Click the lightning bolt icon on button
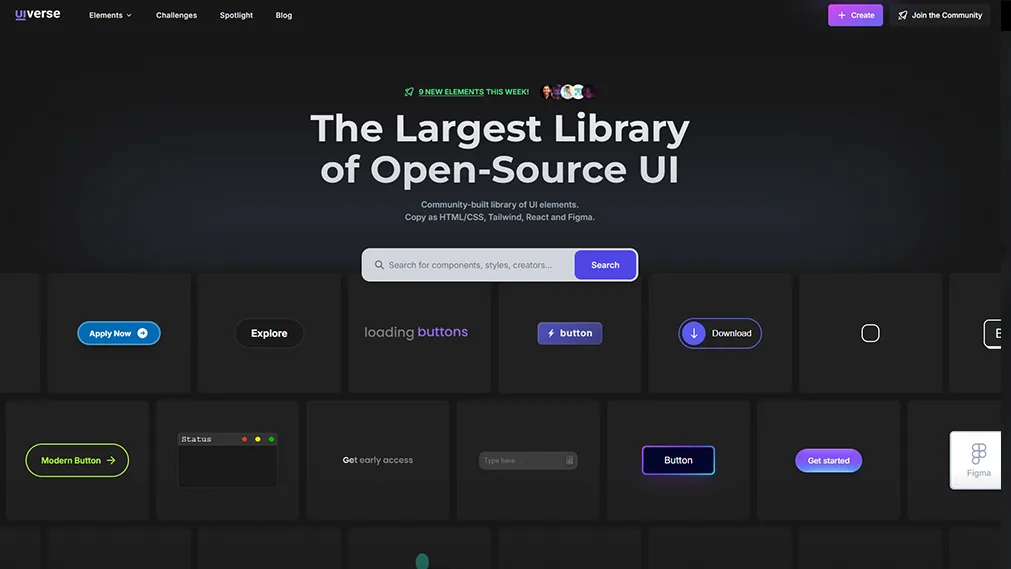Viewport: 1011px width, 569px height. tap(551, 333)
